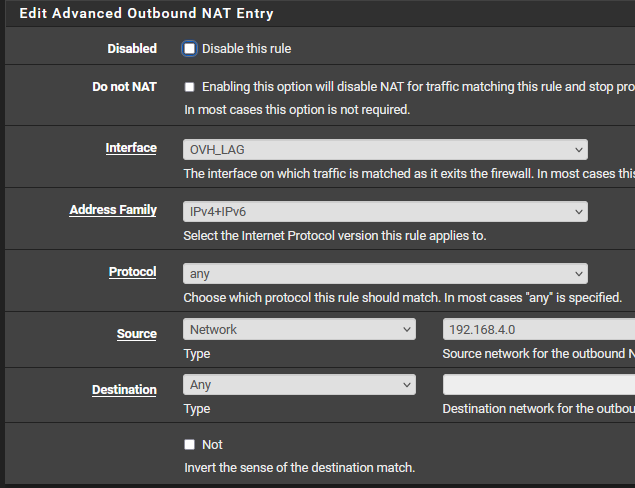Viewport: 635px width, 488px height.
Task: Click the source network field with 192.168.4.0
Action: tap(538, 329)
